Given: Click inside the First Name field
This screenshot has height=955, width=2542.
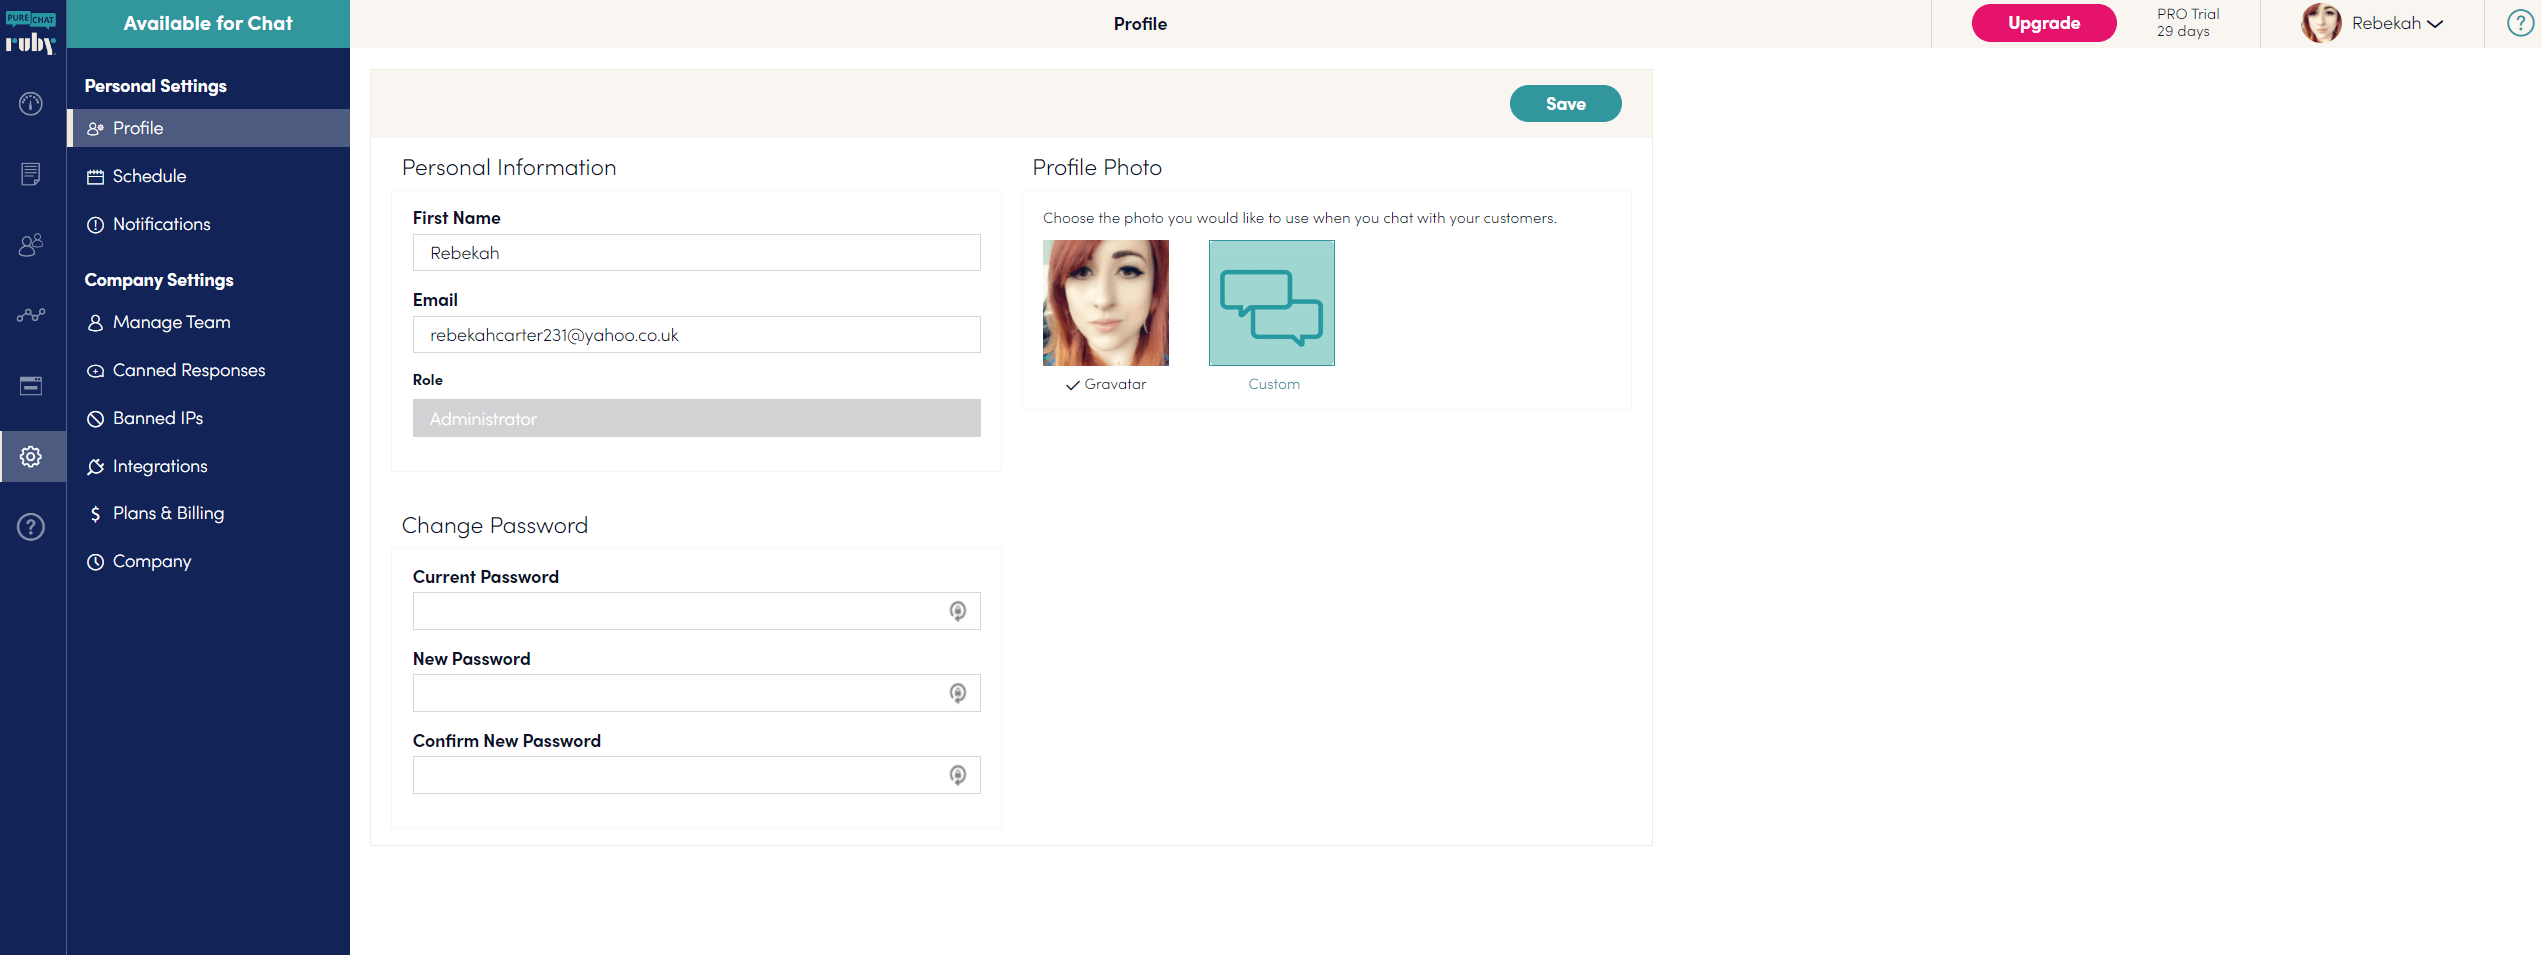Looking at the screenshot, I should pos(695,252).
